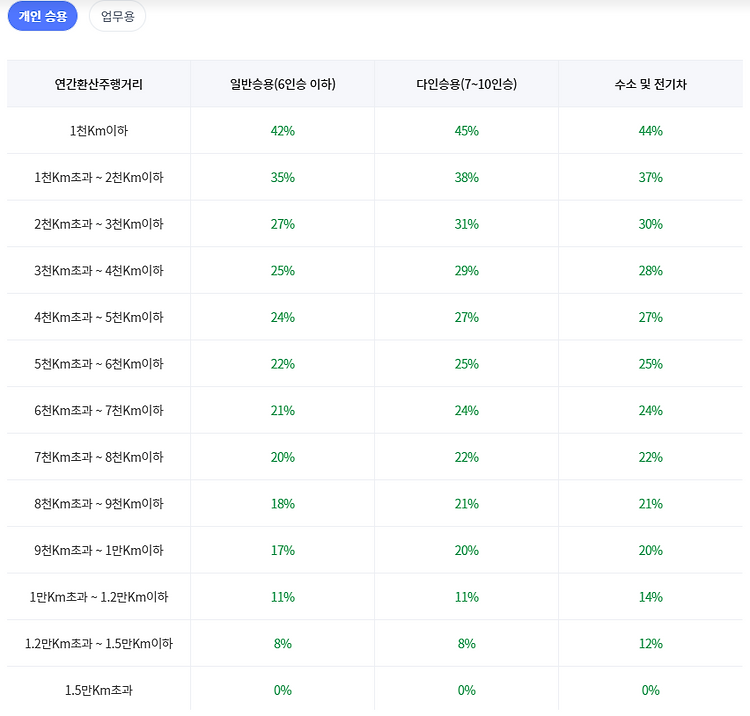Image resolution: width=750 pixels, height=716 pixels.
Task: Click 다인승용 24% in 6천Km초과 ~ 7천Km이하 row
Action: pos(466,410)
